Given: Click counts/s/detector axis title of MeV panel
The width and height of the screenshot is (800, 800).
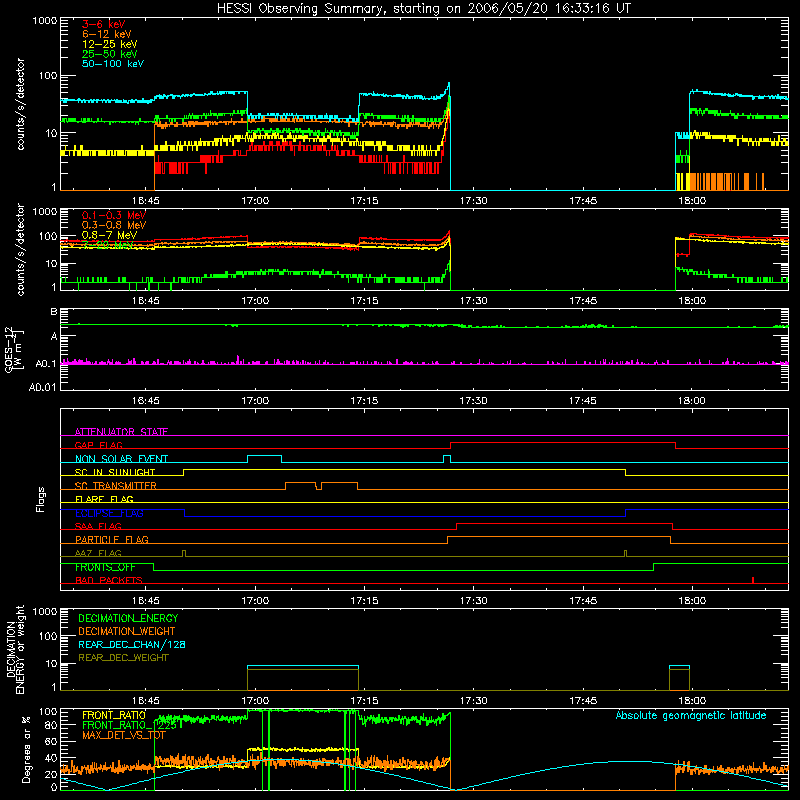Looking at the screenshot, I should 20,249.
